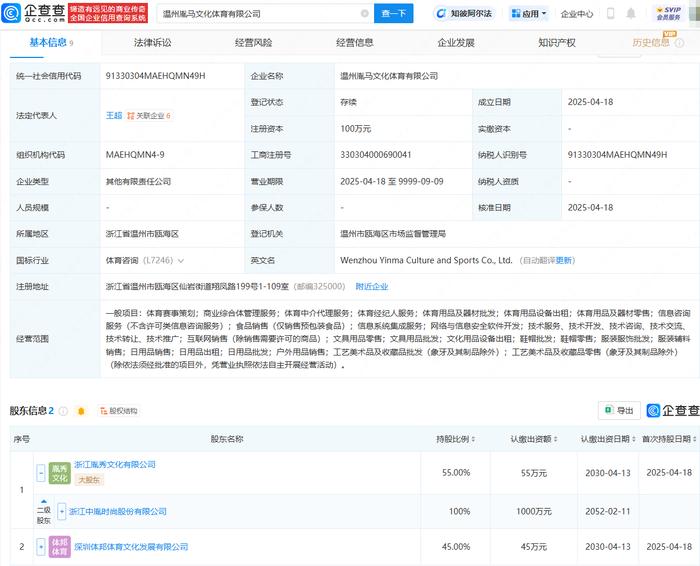Expand the 深圳体邦体育文化发展有限公司 row
The image size is (700, 566).
point(41,546)
